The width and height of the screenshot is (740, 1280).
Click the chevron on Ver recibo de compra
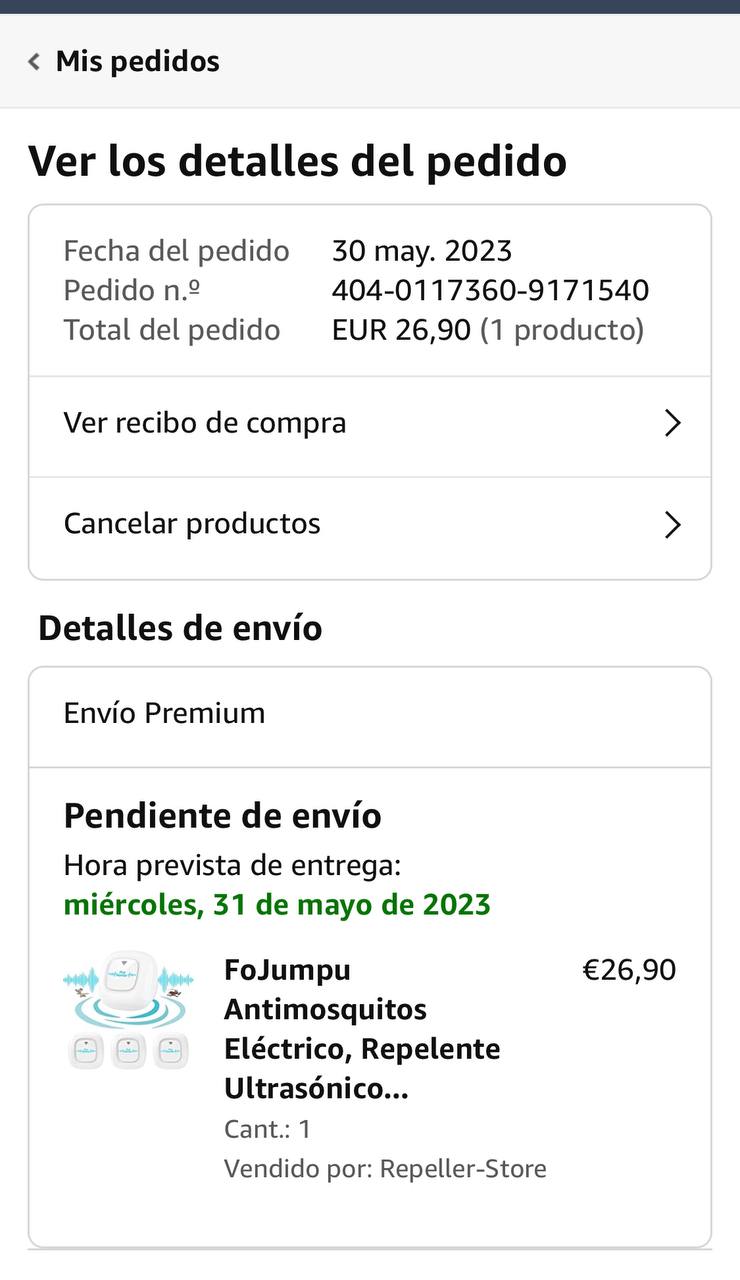pos(672,423)
